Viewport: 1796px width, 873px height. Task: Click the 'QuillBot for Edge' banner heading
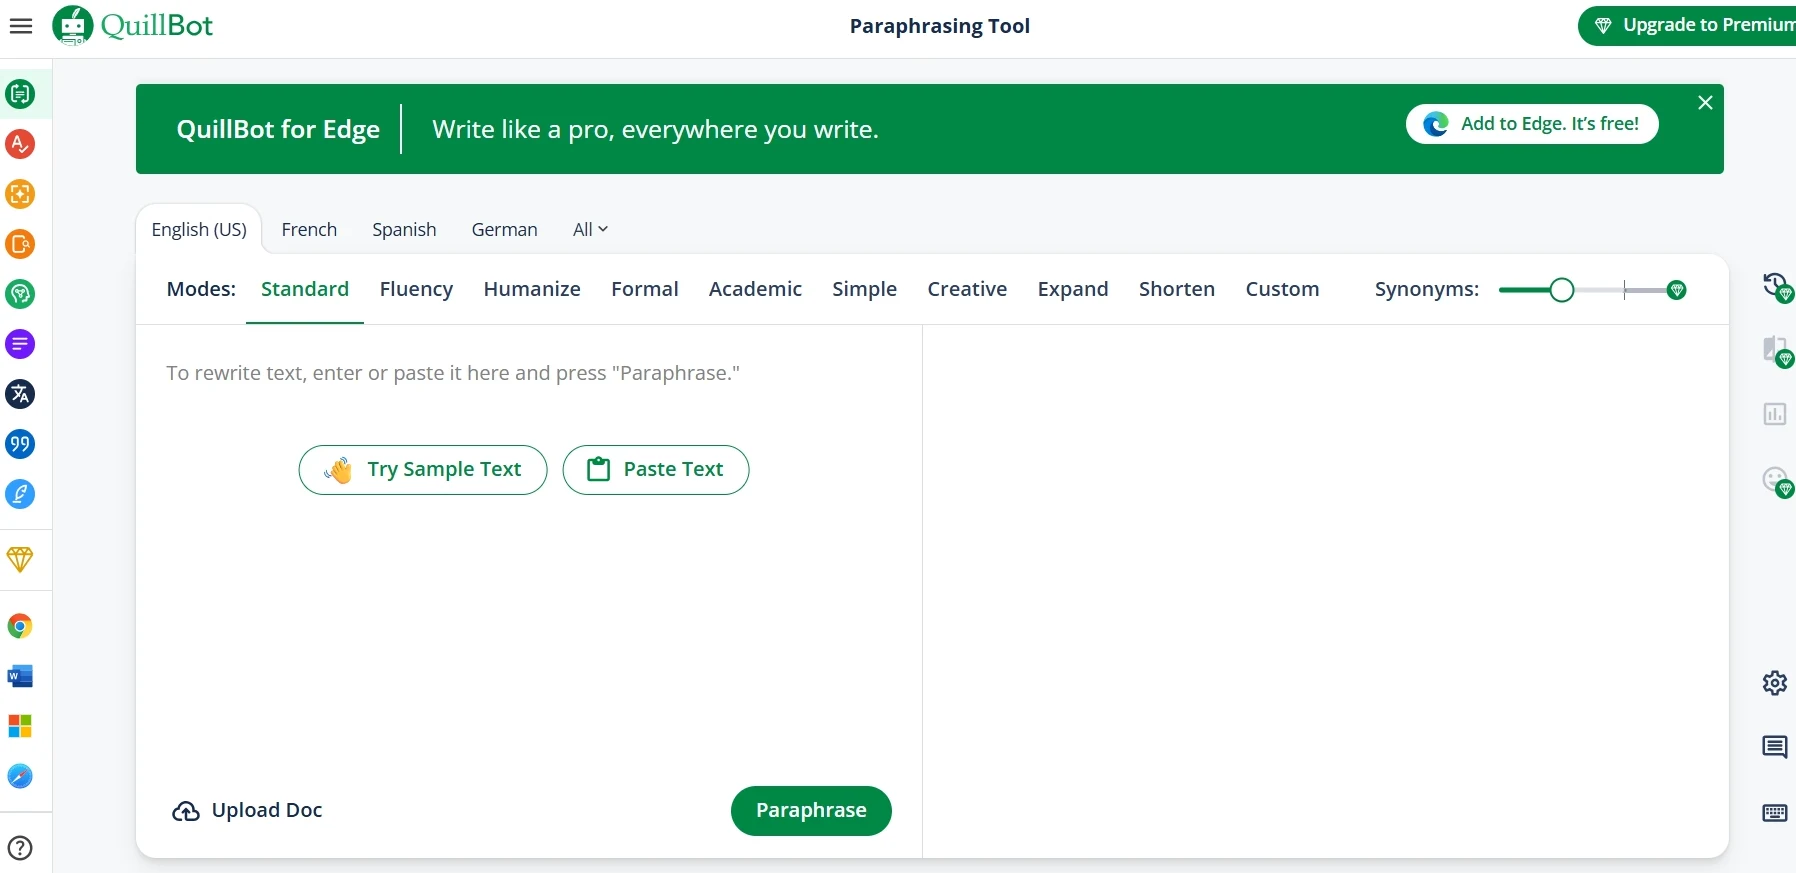tap(278, 129)
